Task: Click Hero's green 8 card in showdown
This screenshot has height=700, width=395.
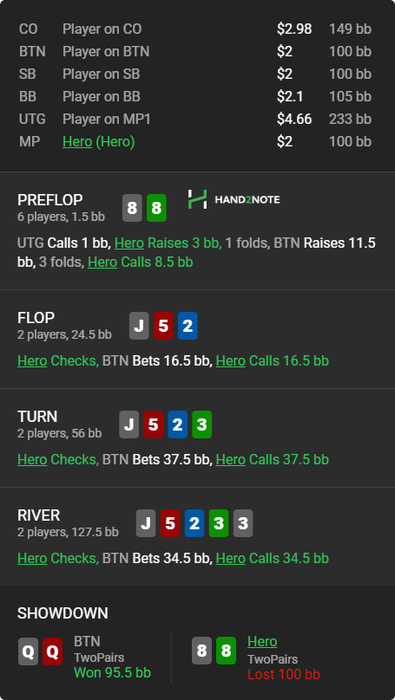Action: 226,651
